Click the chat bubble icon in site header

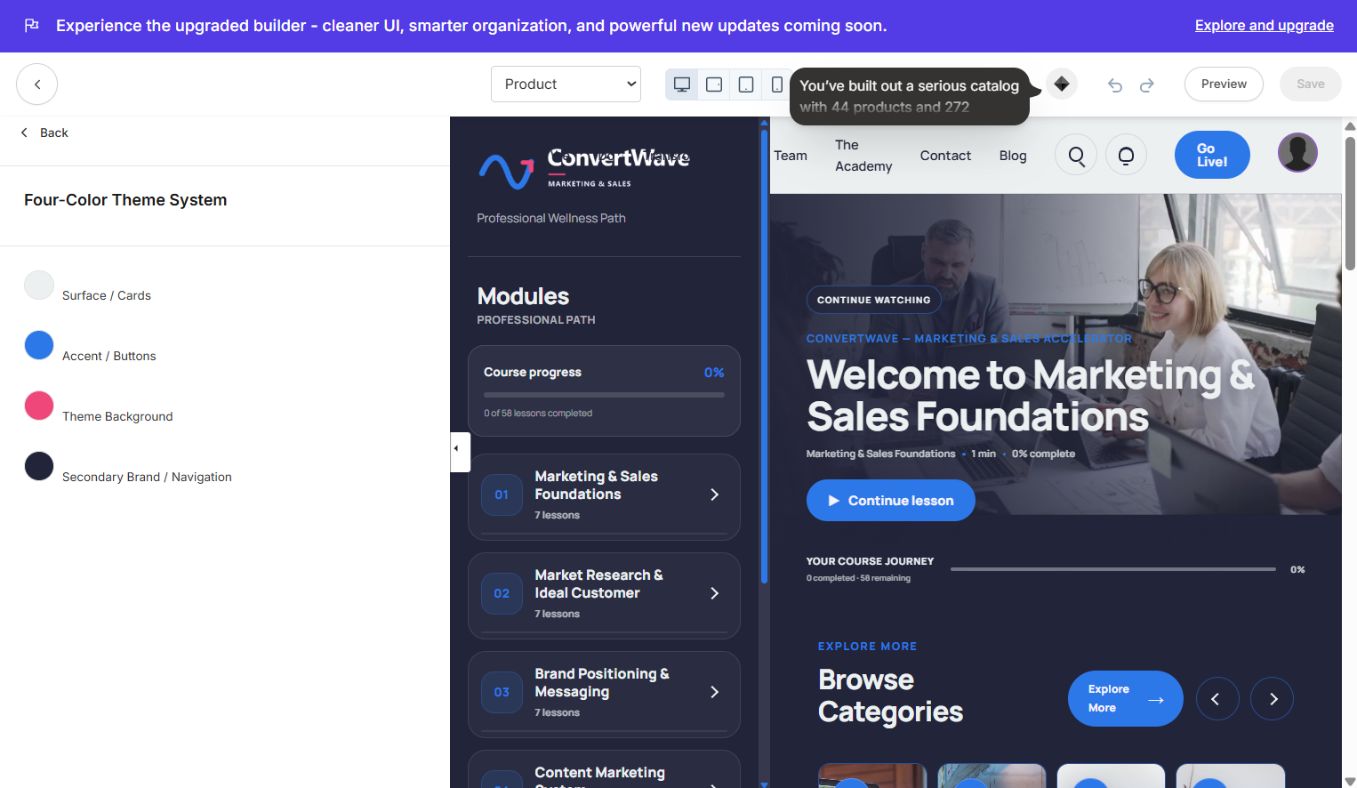click(x=1126, y=155)
